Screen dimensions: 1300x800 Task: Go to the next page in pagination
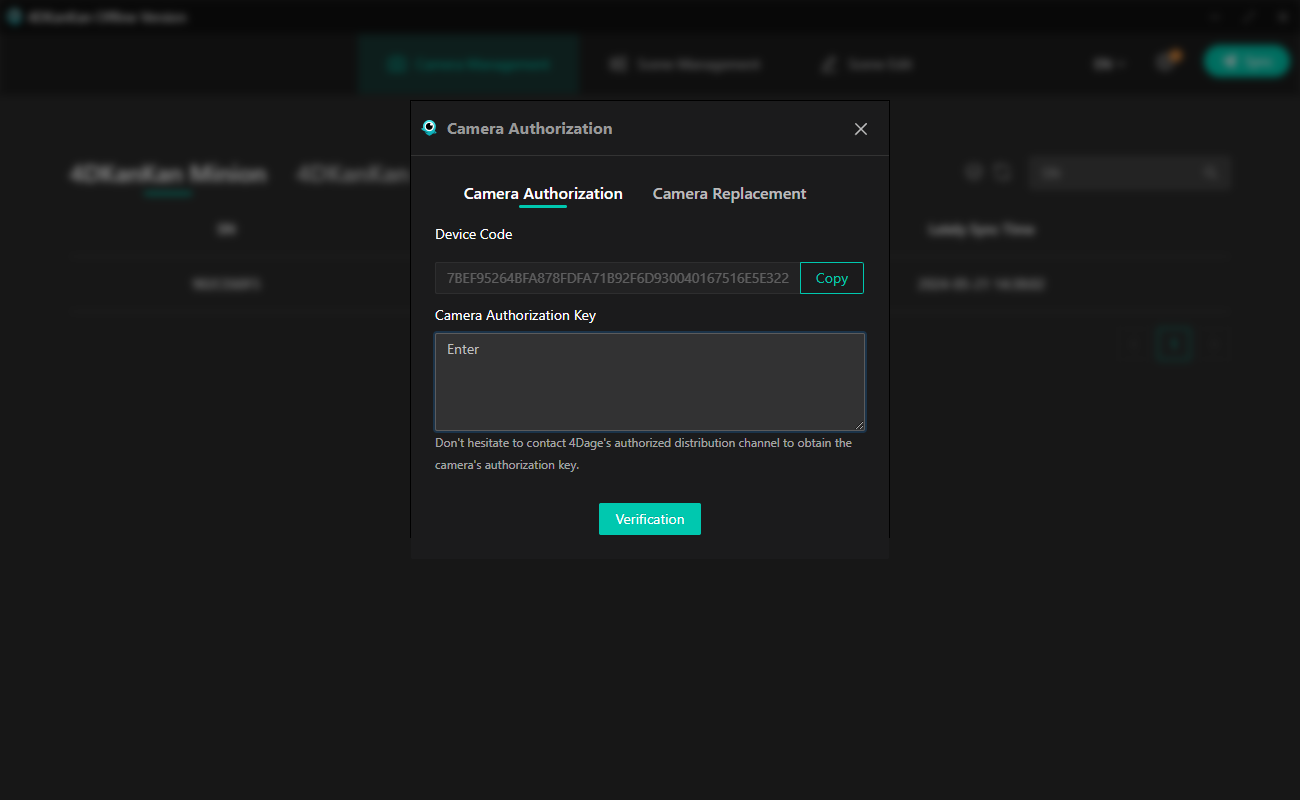tap(1215, 344)
